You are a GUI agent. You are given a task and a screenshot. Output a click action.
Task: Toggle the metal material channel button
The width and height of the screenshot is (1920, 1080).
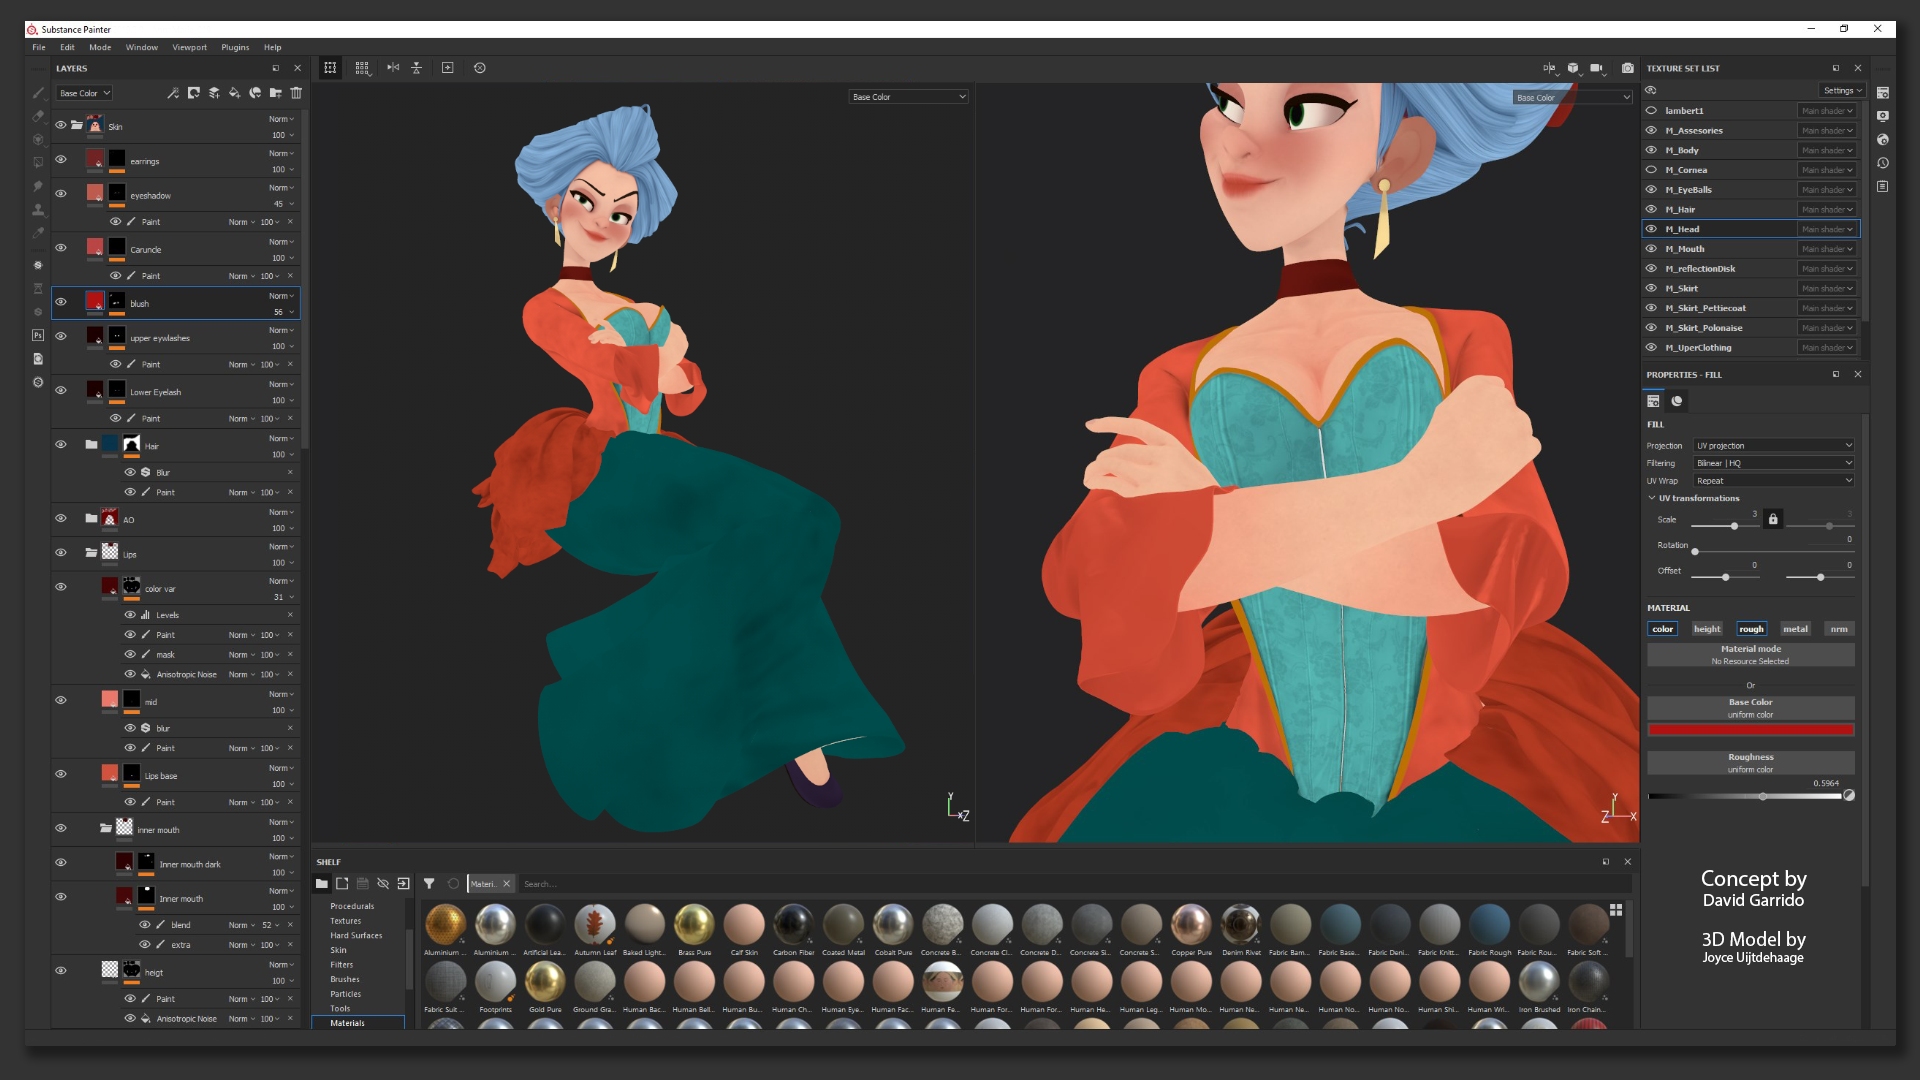click(1795, 629)
